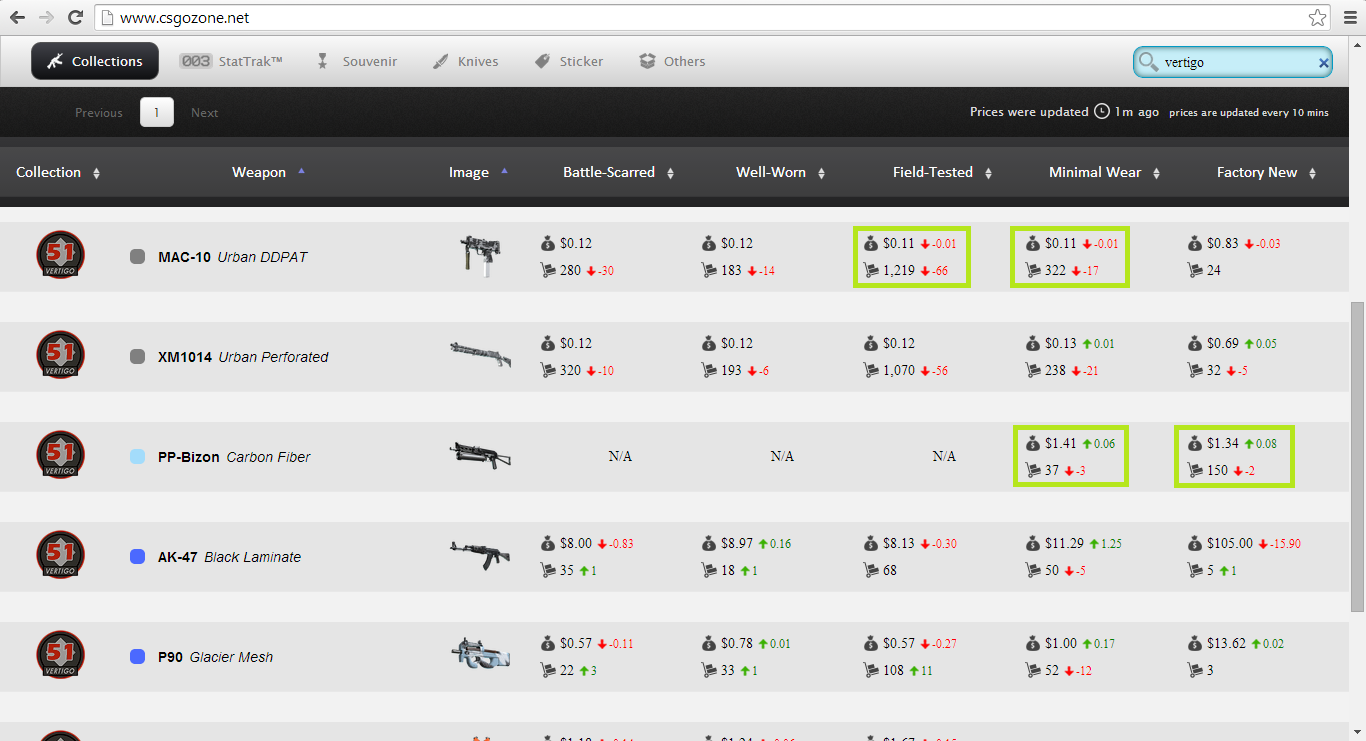Open the PP-Bizon Carbon Fiber weapon image
The width and height of the screenshot is (1366, 741).
pos(480,455)
